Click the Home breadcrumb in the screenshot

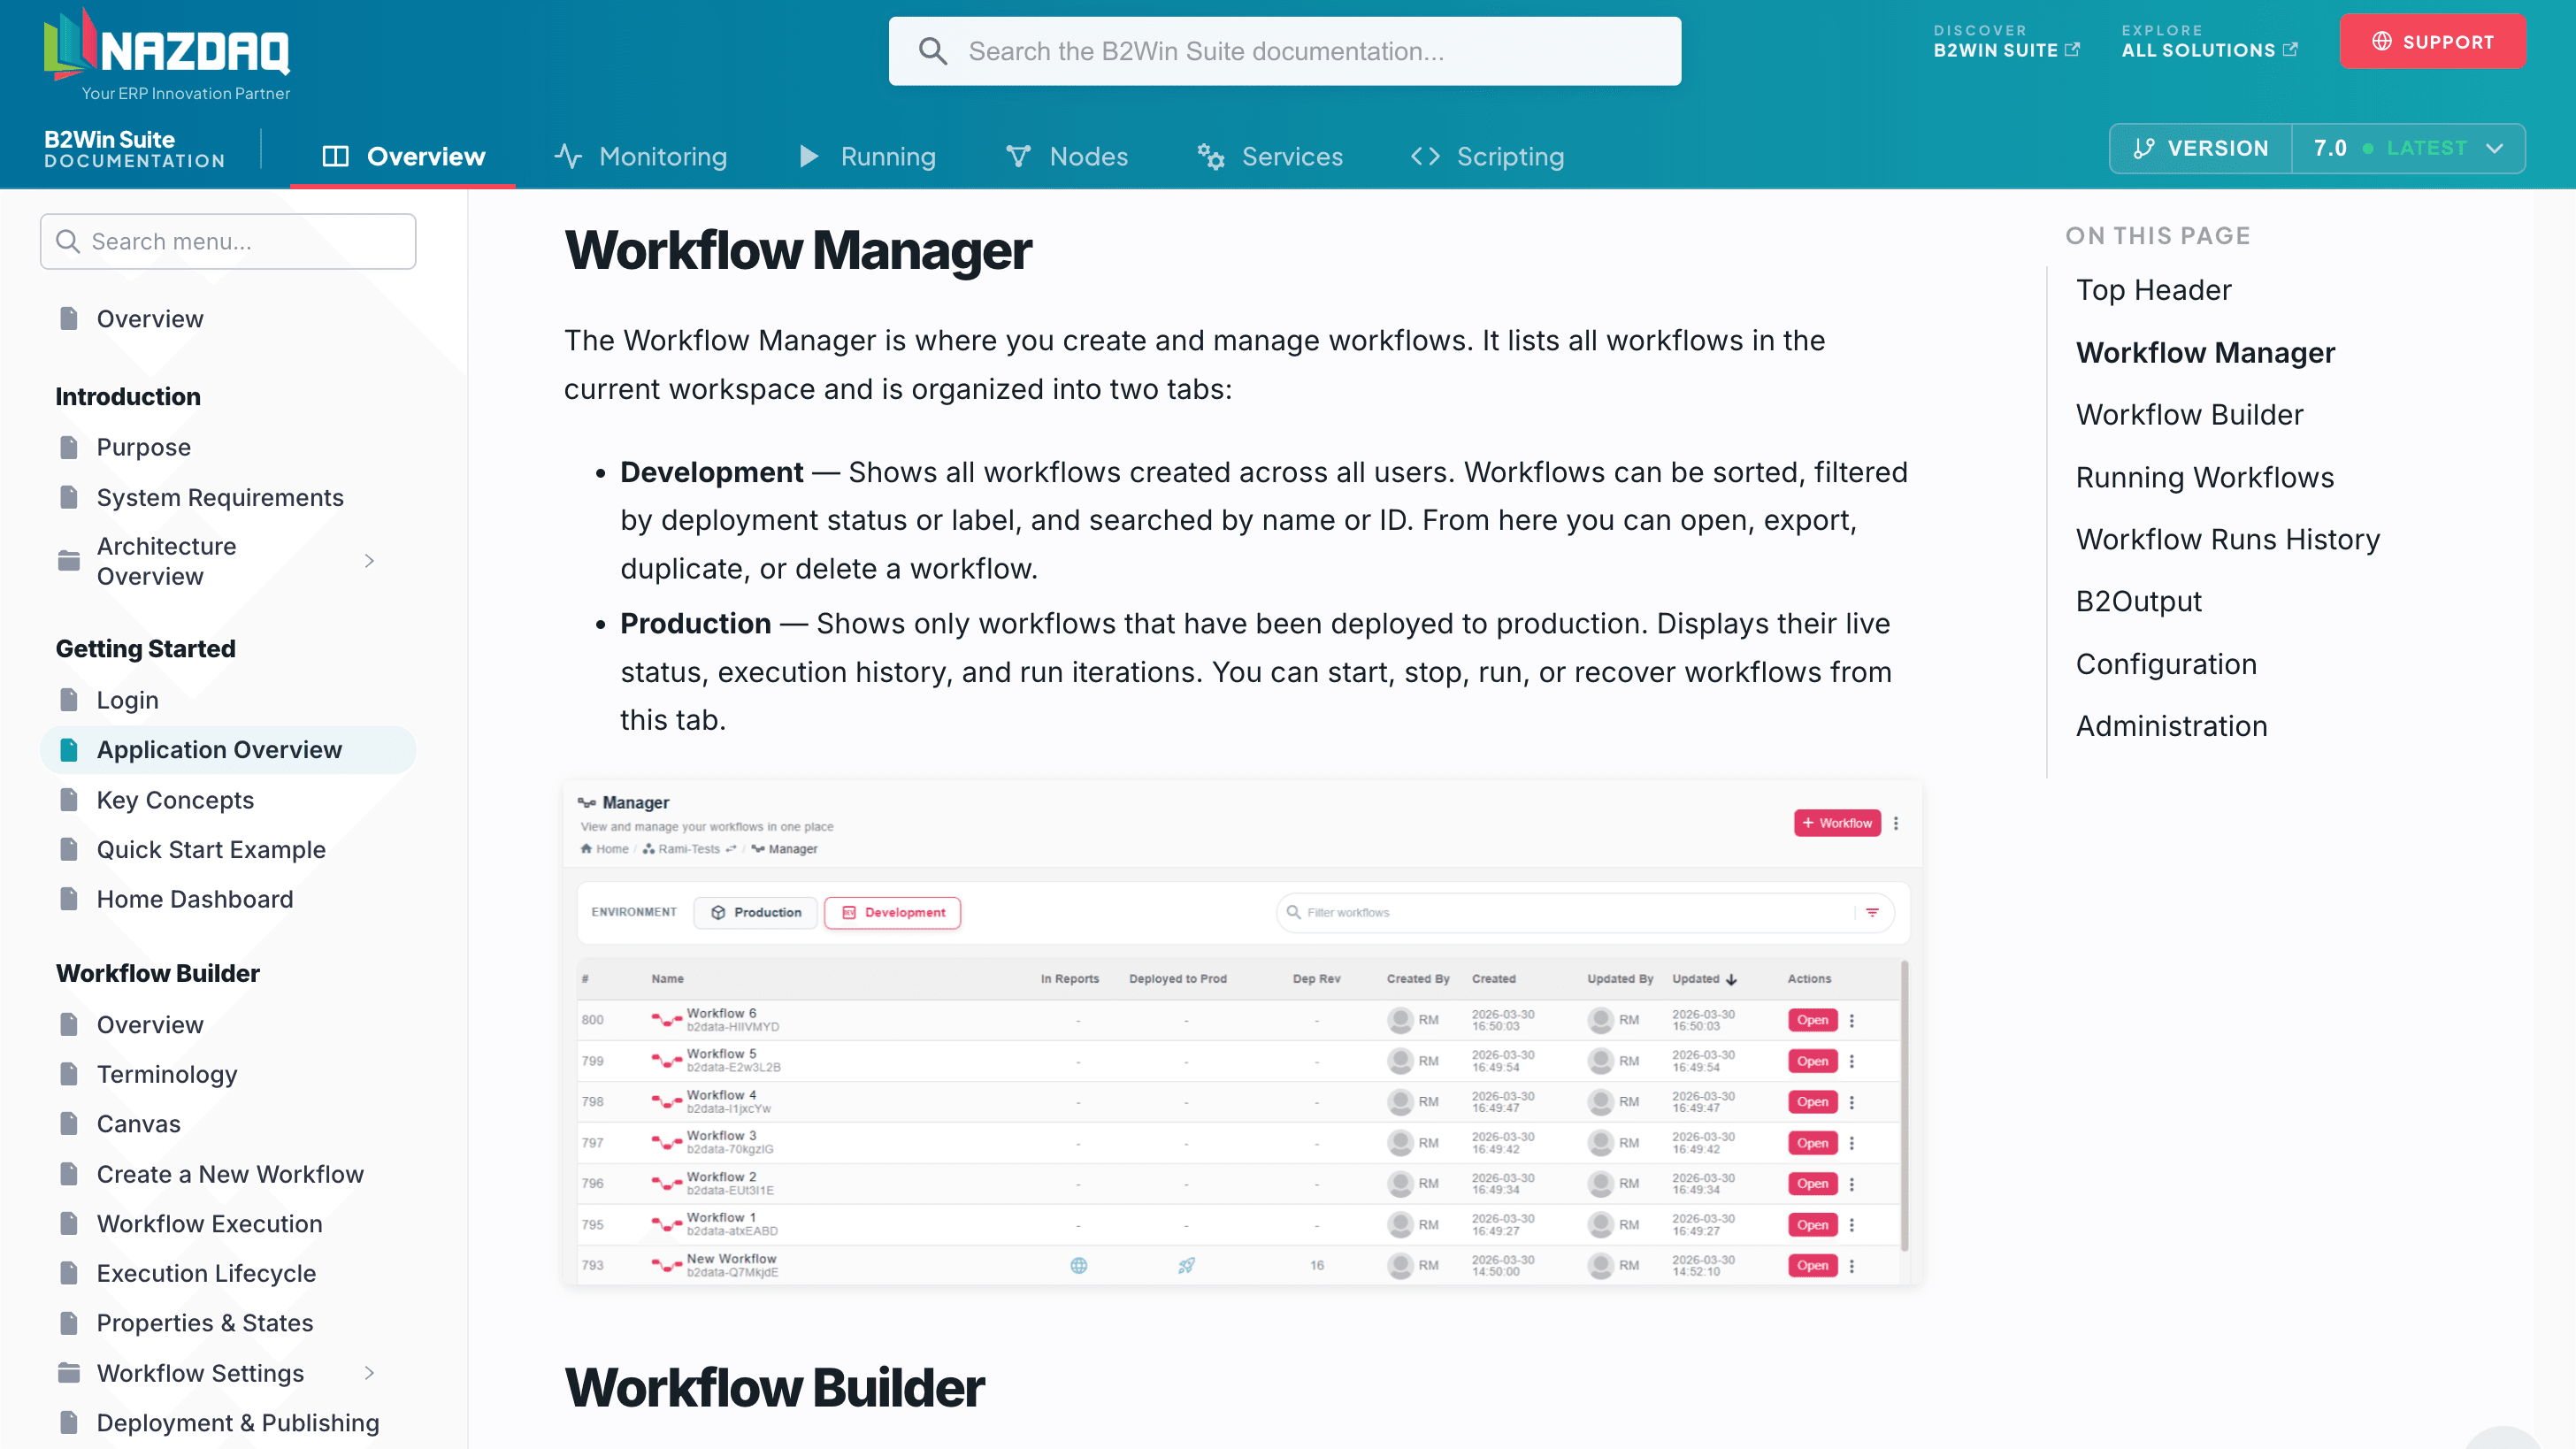pyautogui.click(x=605, y=849)
